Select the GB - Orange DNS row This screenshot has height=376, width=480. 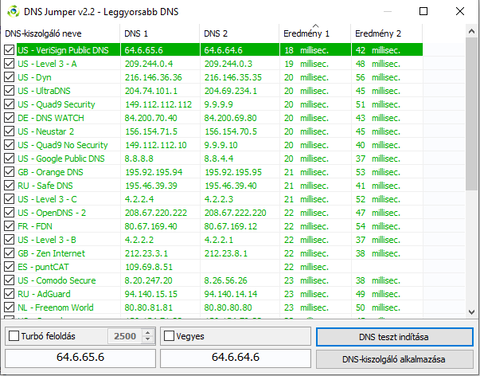point(213,172)
